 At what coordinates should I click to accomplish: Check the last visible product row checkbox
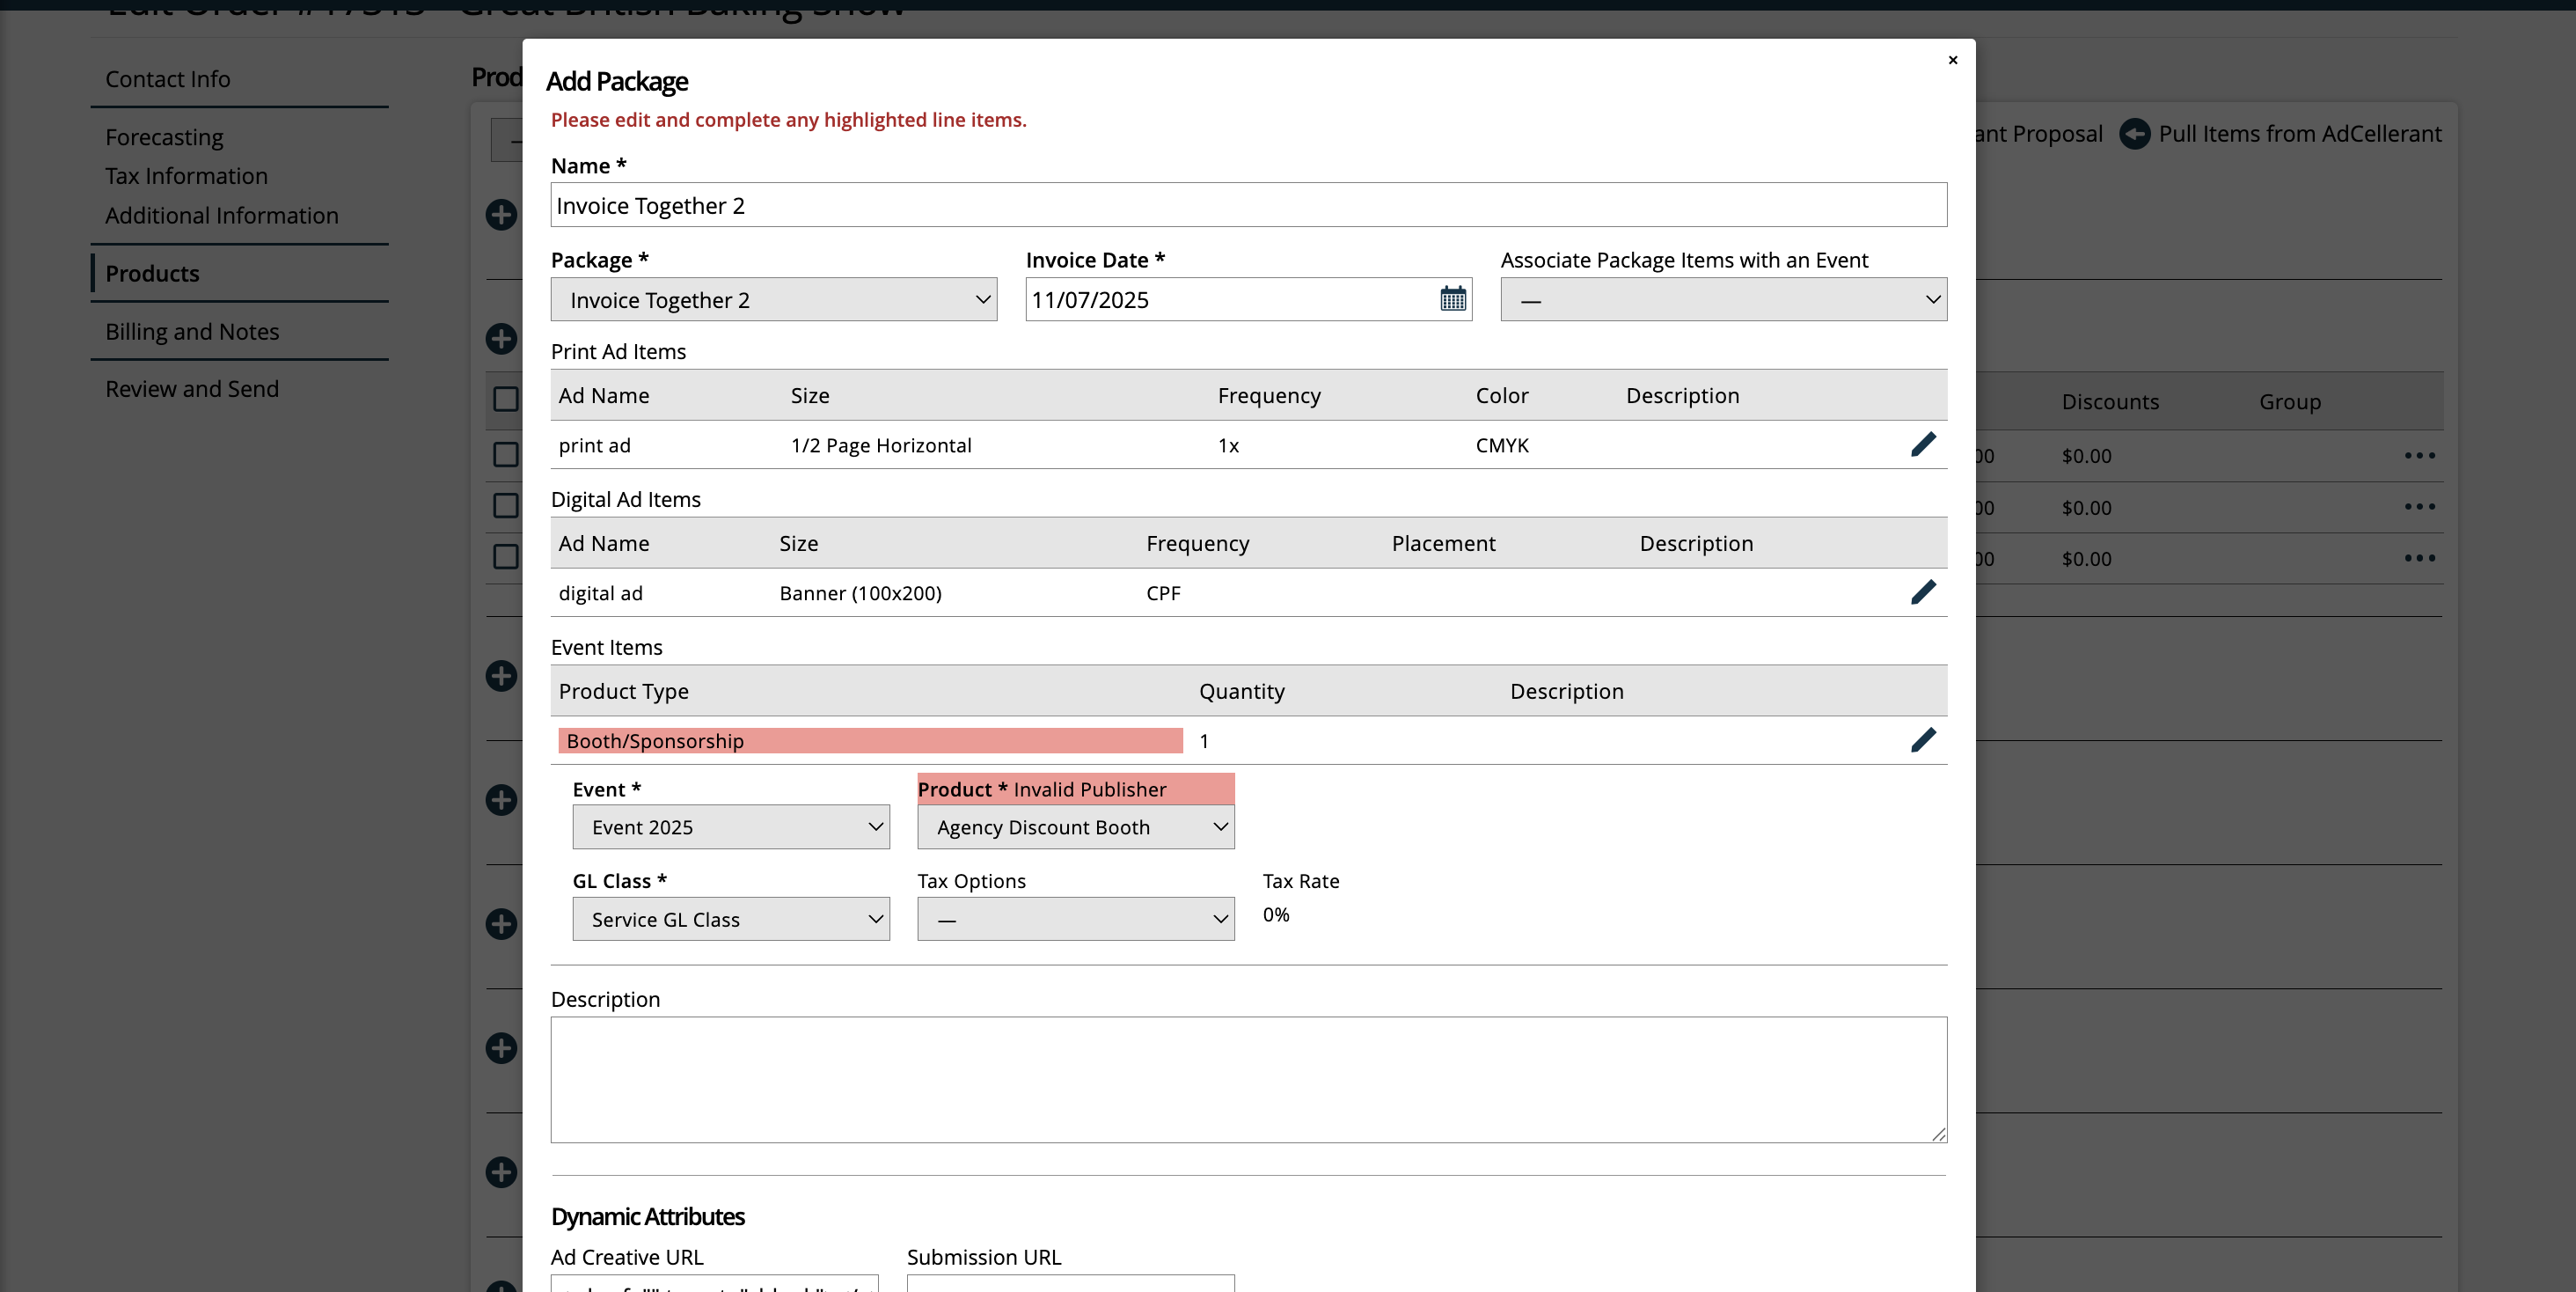coord(505,557)
